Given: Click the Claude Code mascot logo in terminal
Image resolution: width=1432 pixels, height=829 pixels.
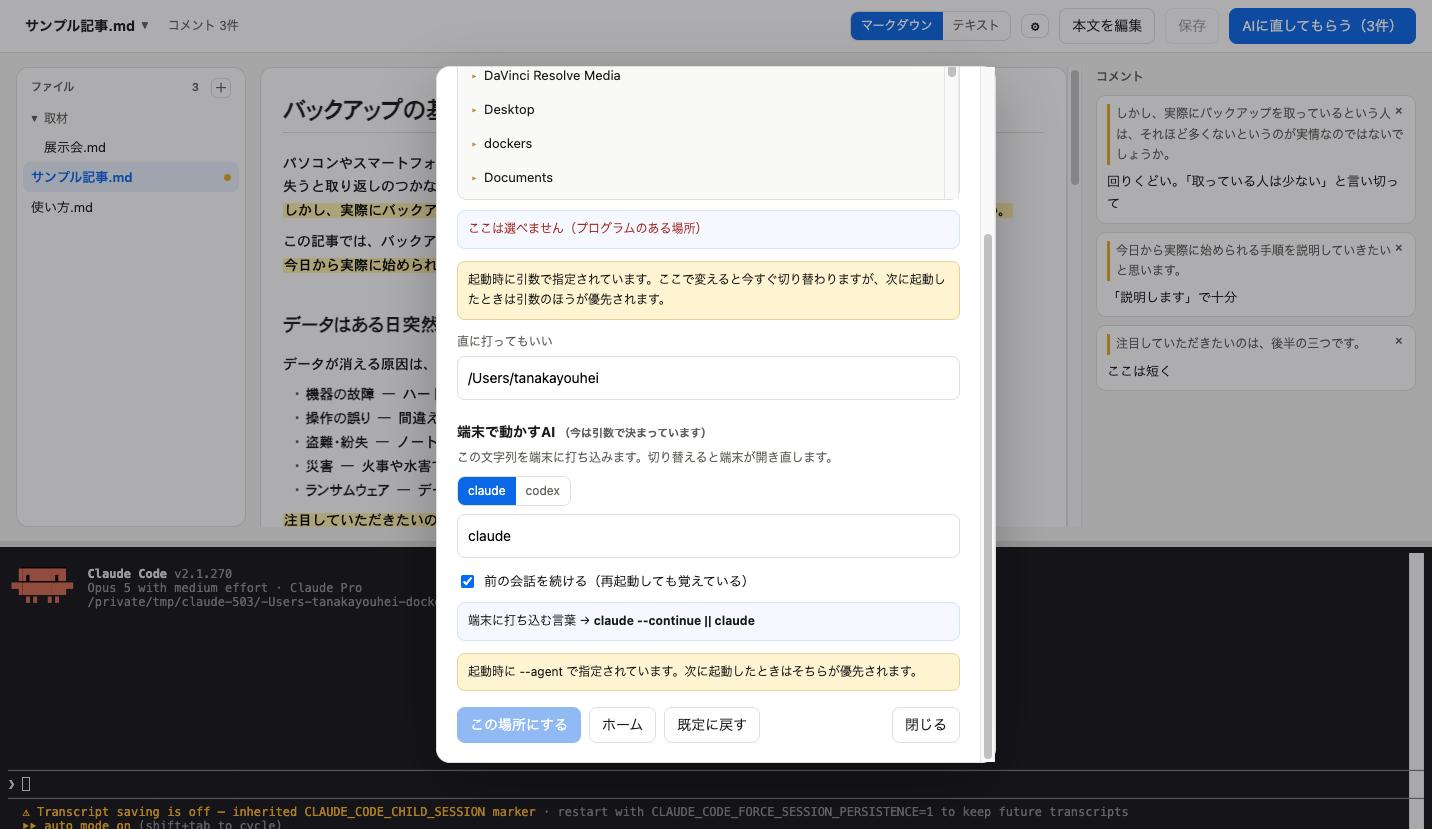Looking at the screenshot, I should [x=42, y=585].
